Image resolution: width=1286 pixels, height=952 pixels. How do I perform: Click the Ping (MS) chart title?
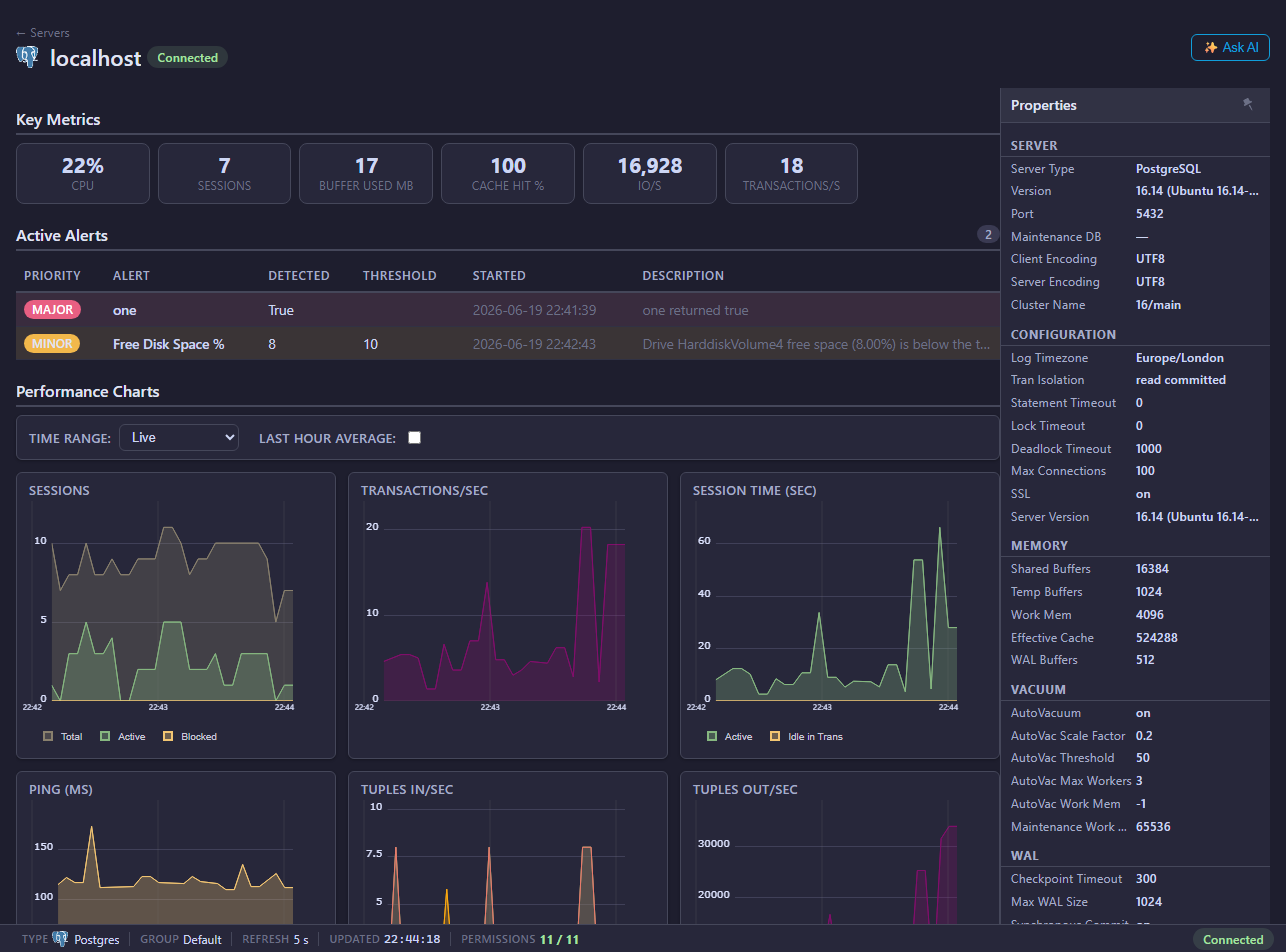pyautogui.click(x=61, y=790)
